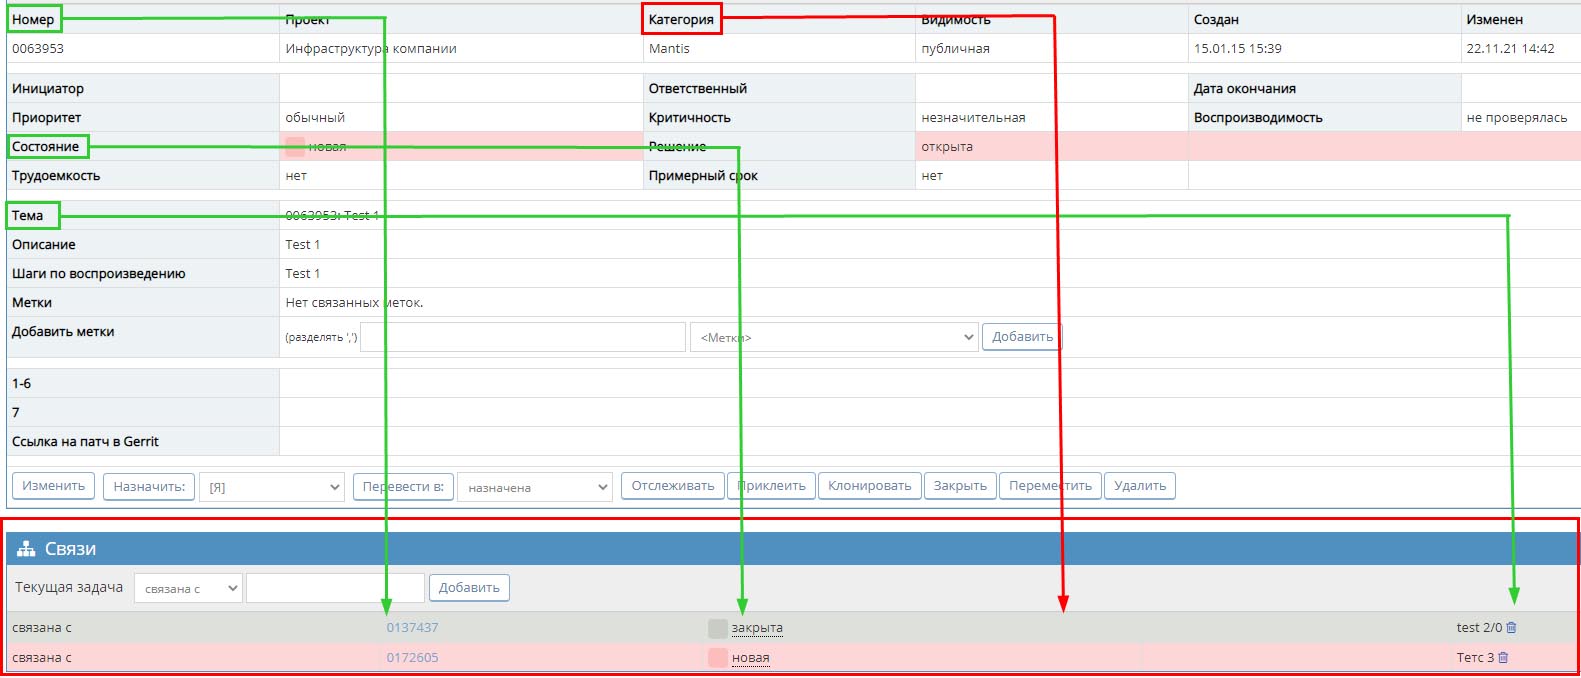Click the pink status swatch in Состояние row
This screenshot has width=1581, height=678.
295,147
